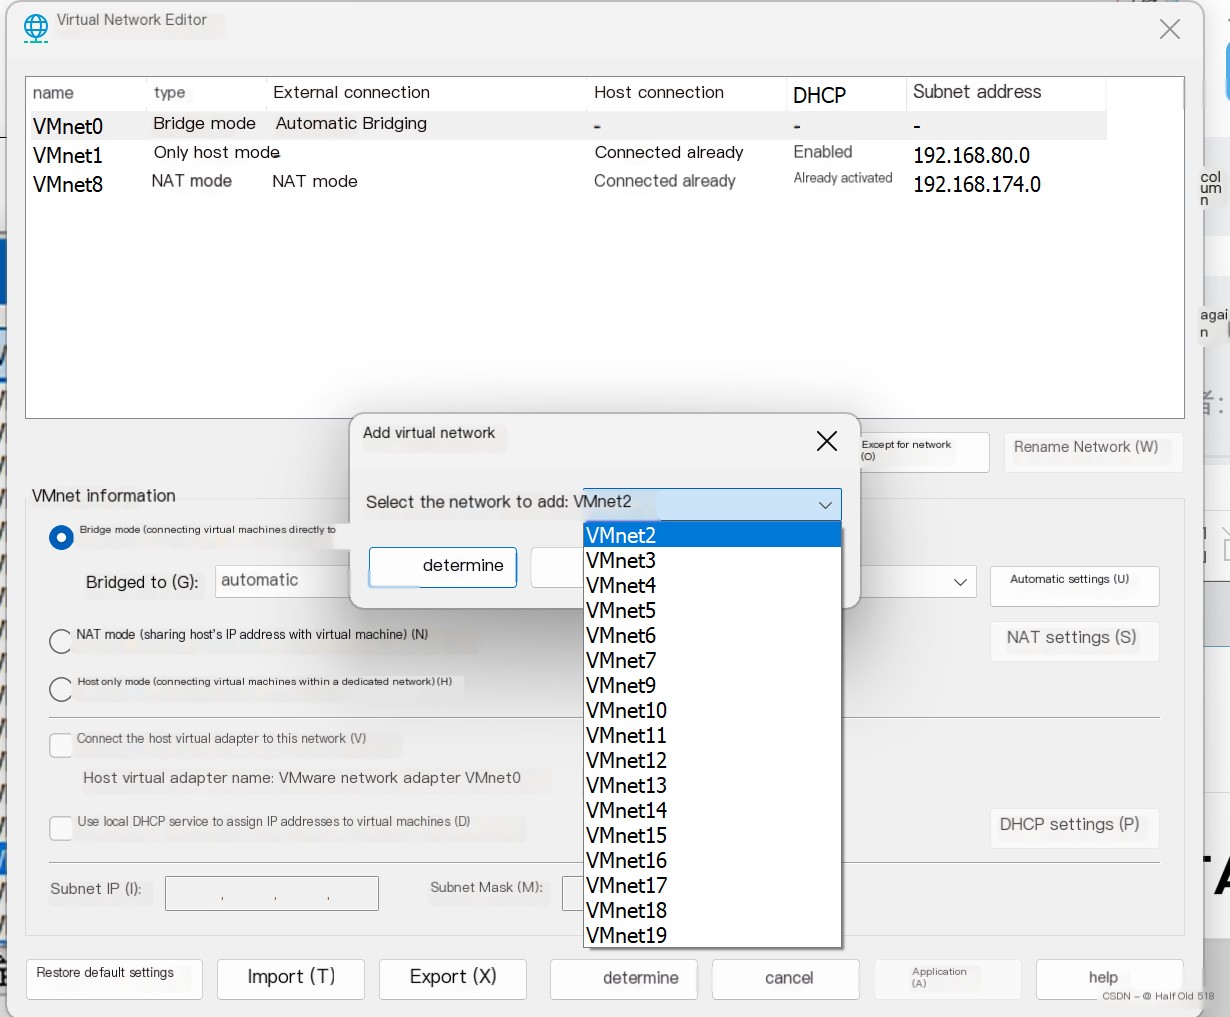
Task: Click Automatic settings (U) button
Action: coord(1075,586)
